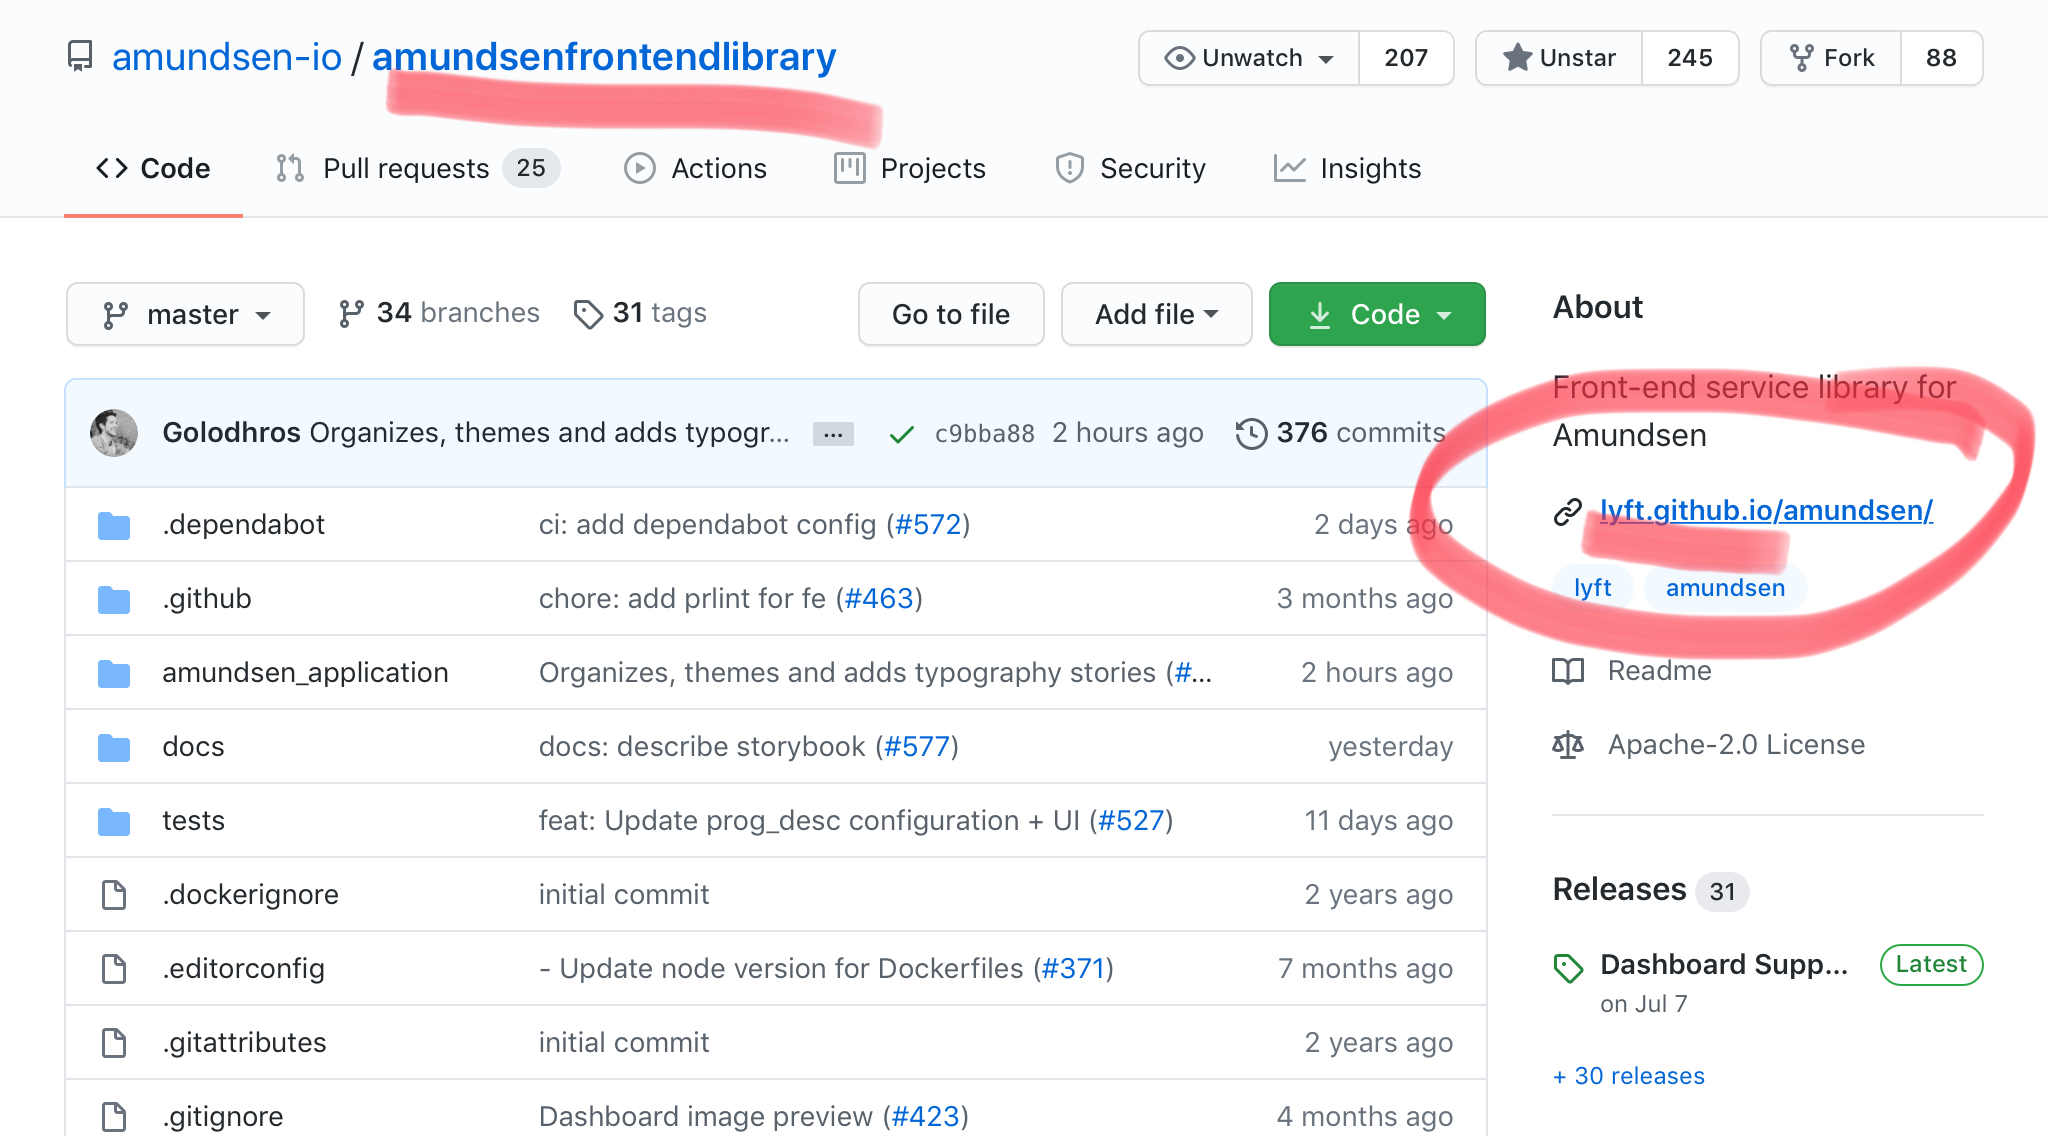
Task: Unstar the repository
Action: tap(1559, 58)
